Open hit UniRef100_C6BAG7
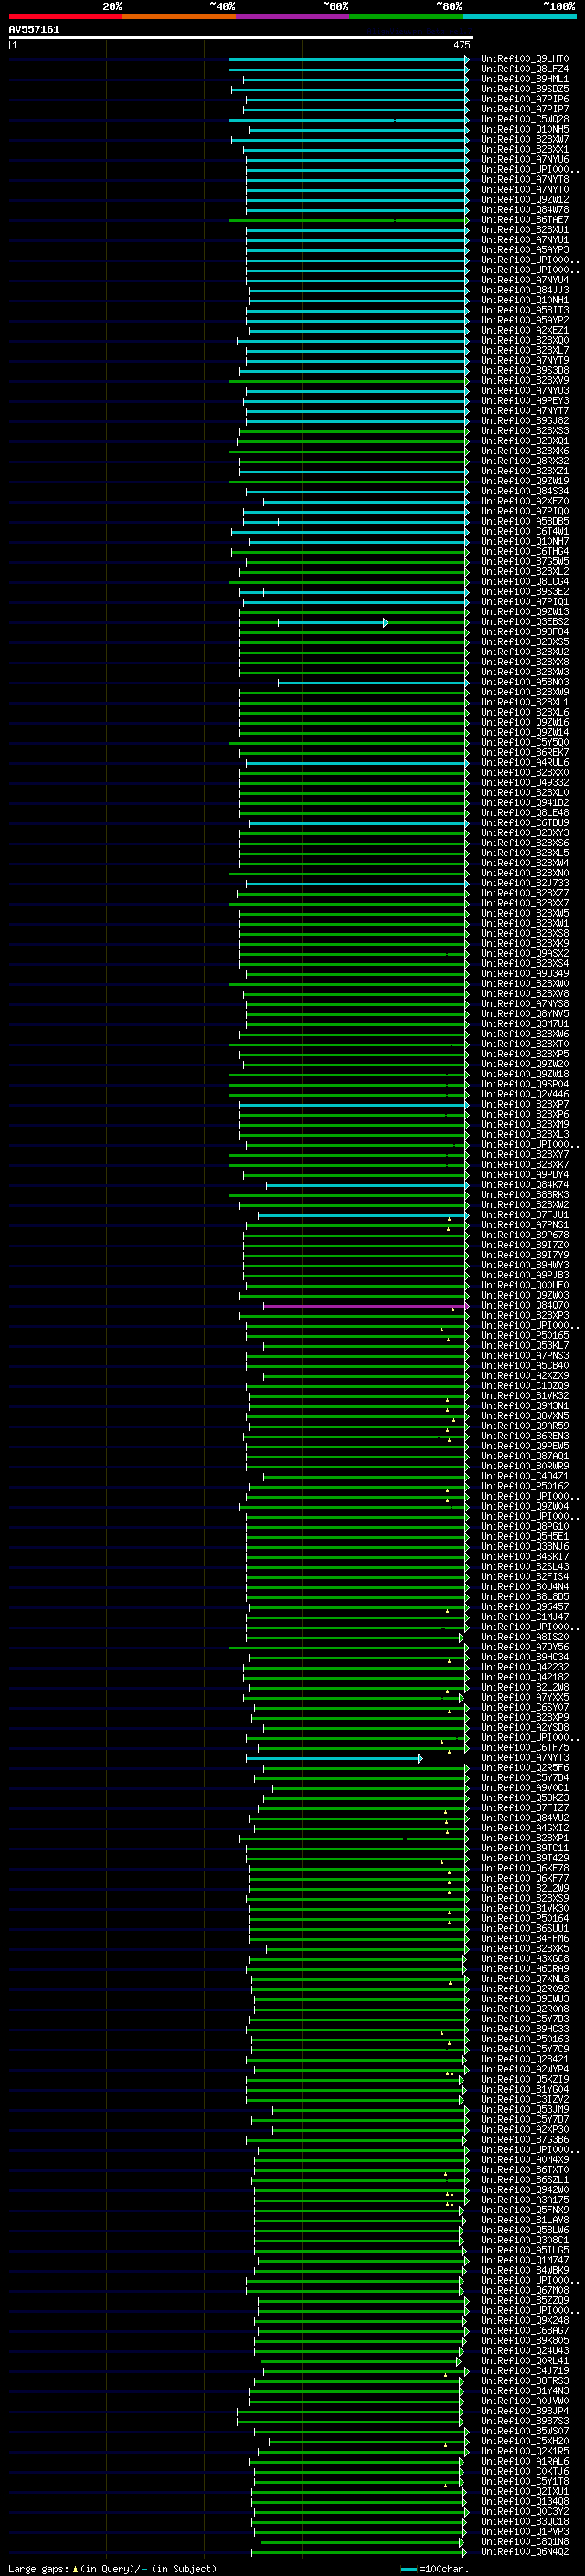585x2576 pixels. [x=524, y=2331]
